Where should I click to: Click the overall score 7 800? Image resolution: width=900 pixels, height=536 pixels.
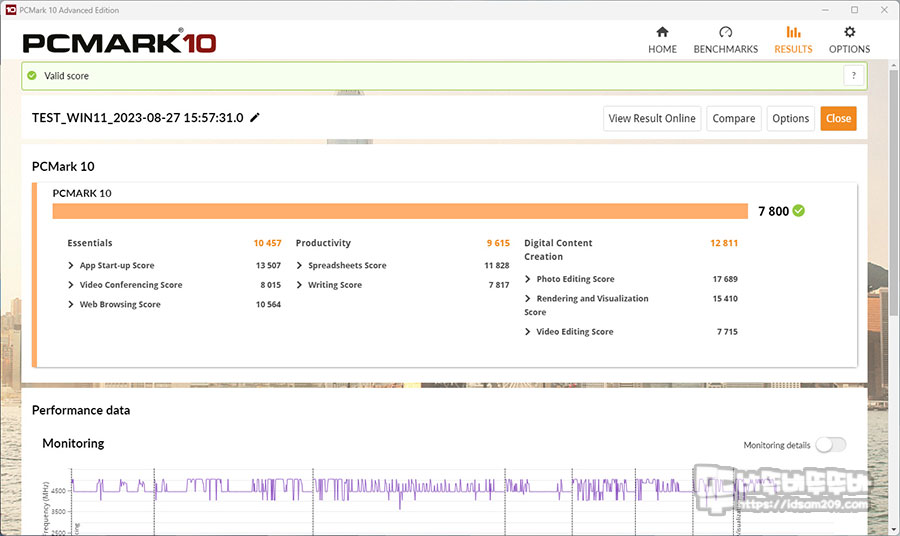773,211
